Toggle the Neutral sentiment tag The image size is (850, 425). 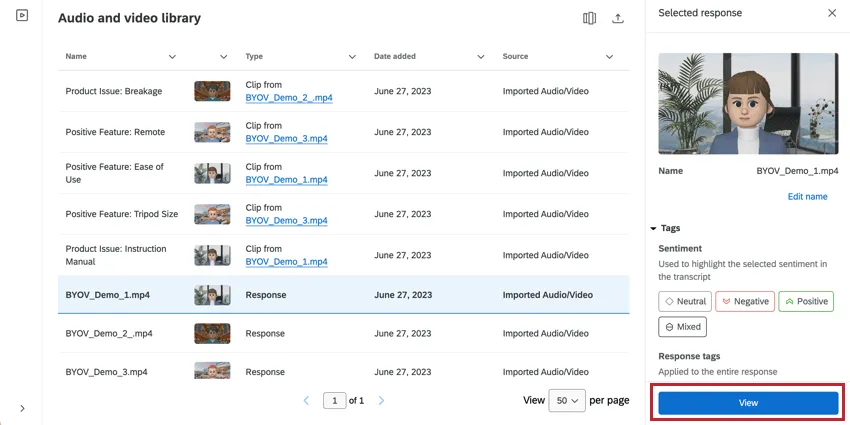click(x=684, y=301)
